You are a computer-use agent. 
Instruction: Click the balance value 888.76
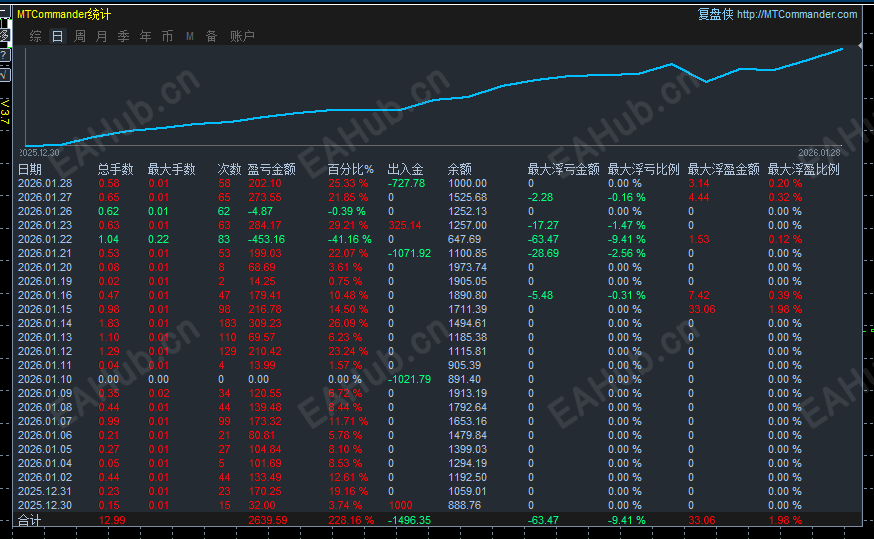(464, 505)
